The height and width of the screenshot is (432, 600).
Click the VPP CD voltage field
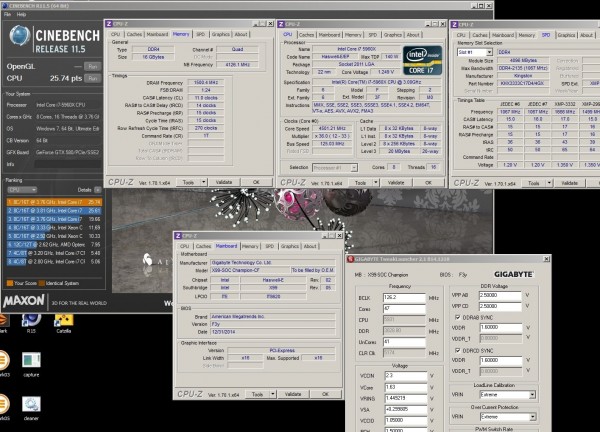tap(500, 306)
